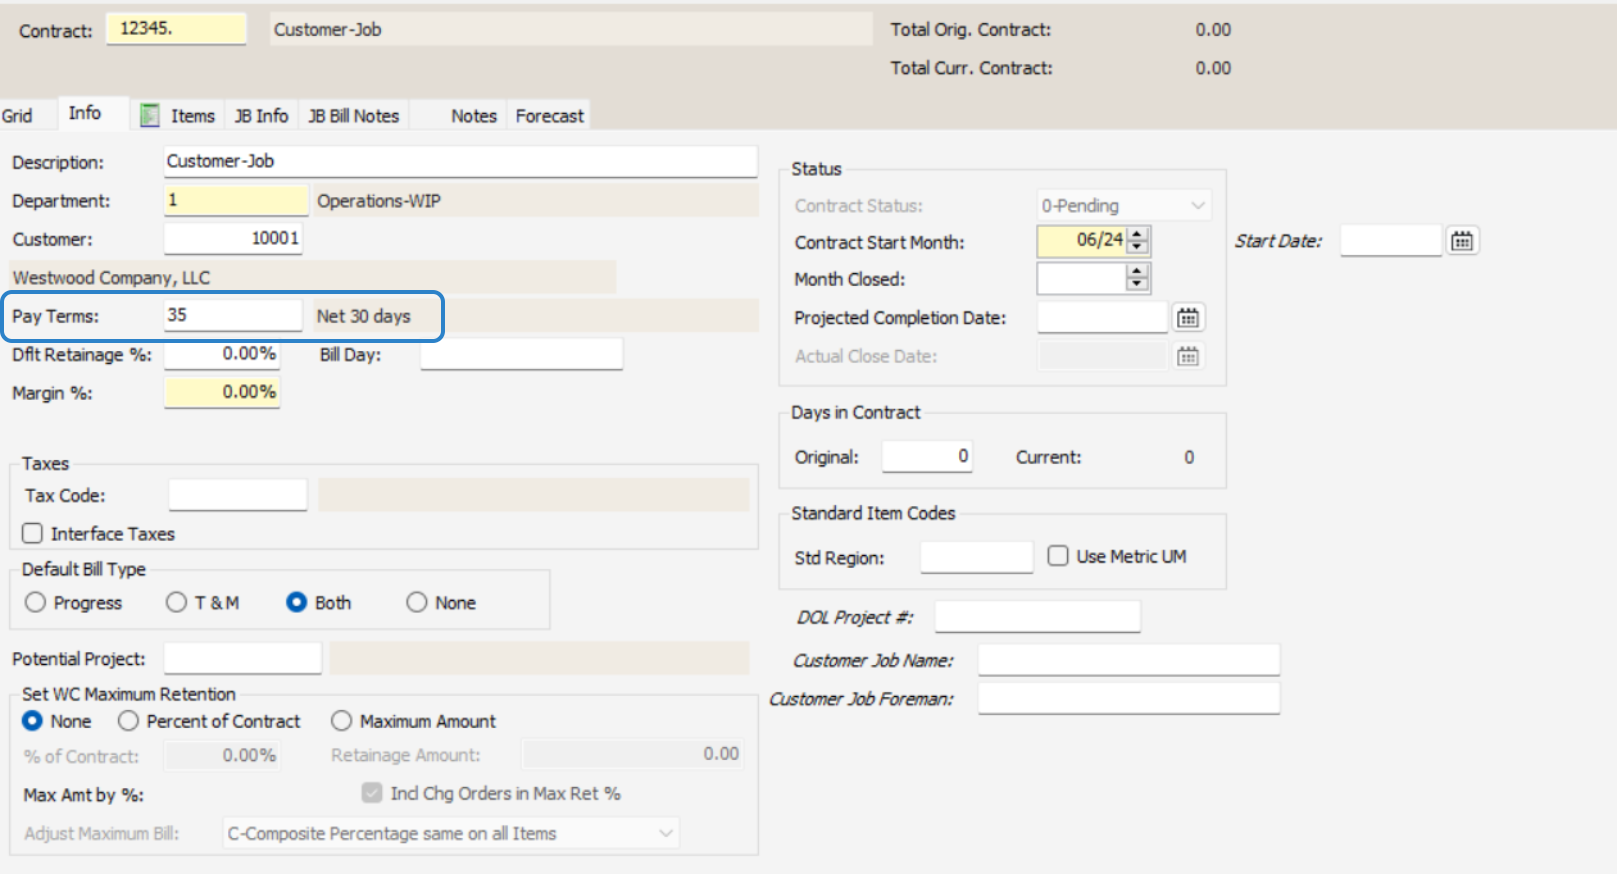Viewport: 1617px width, 874px height.
Task: Switch to the Info tab
Action: (x=85, y=113)
